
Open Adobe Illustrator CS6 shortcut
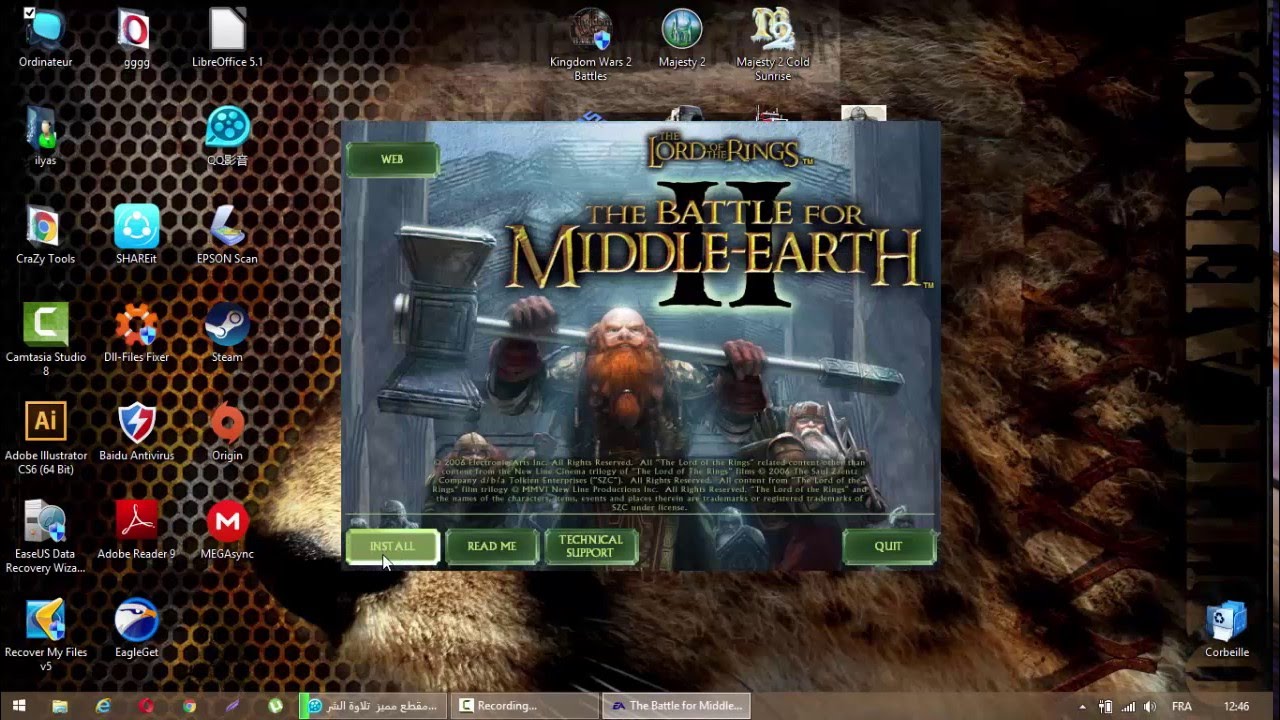point(45,437)
